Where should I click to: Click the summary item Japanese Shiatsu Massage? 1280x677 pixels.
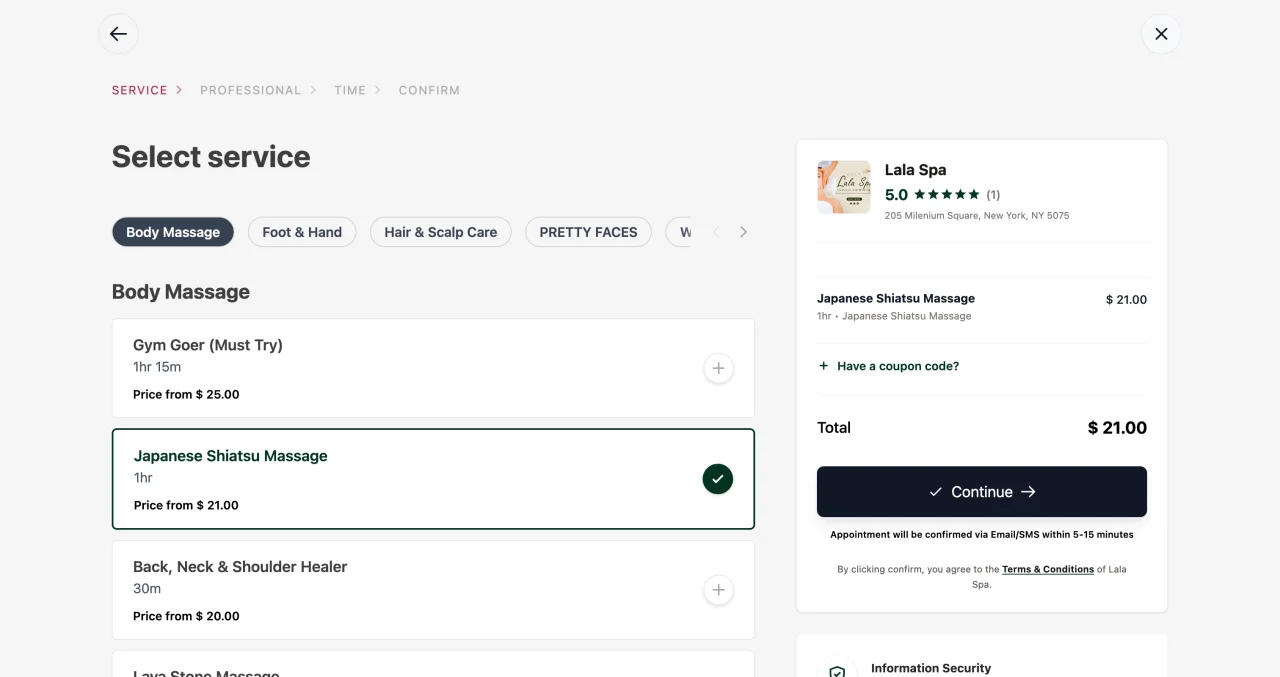point(896,298)
